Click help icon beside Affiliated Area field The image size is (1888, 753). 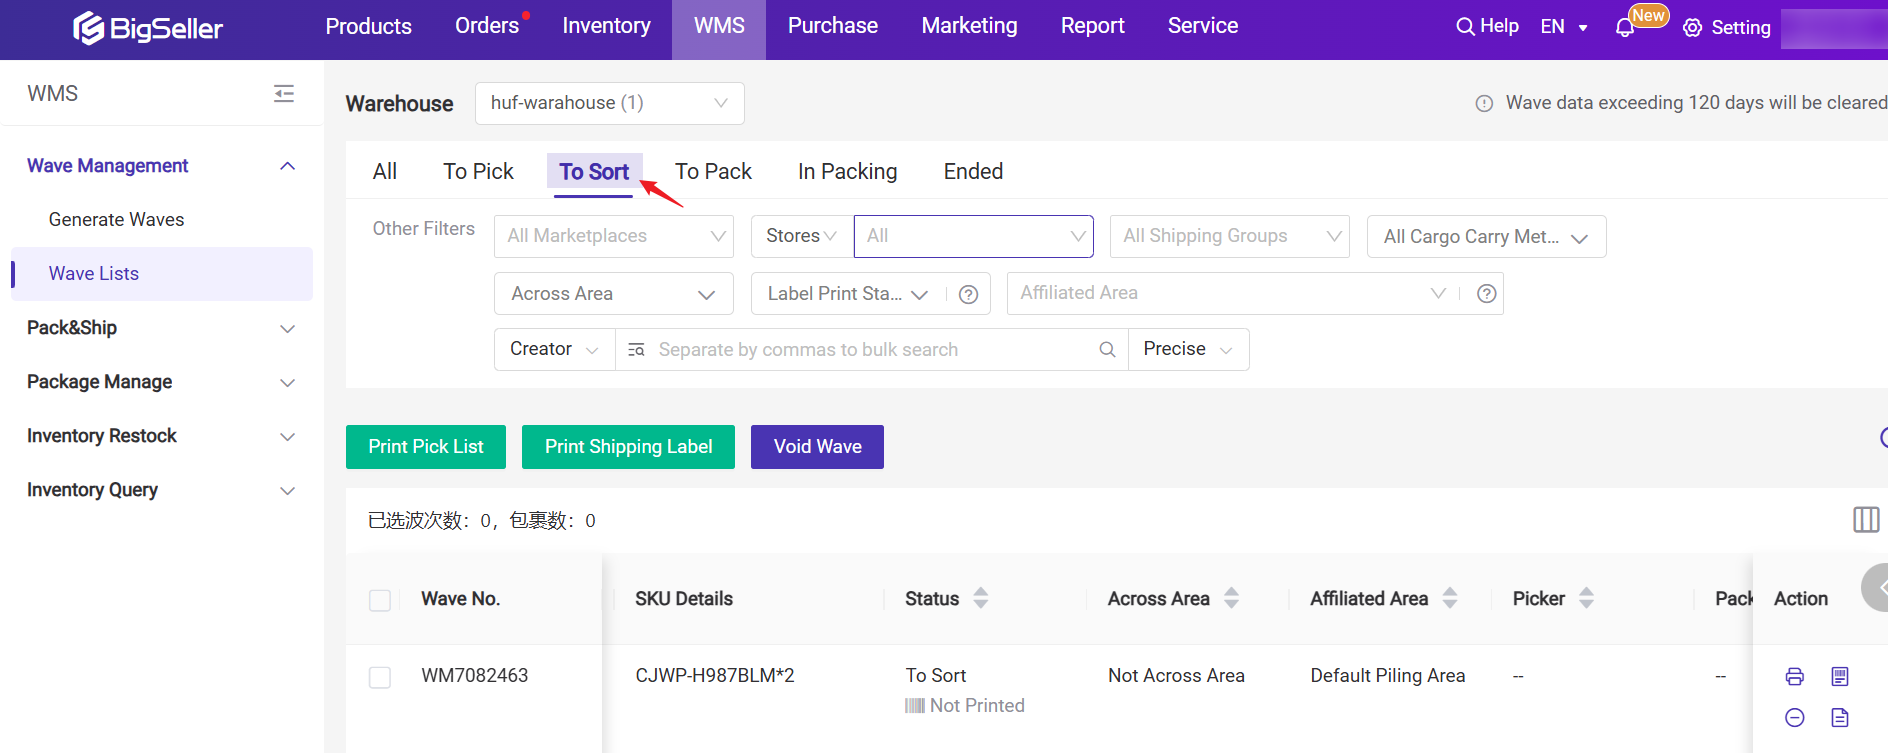pos(1486,294)
